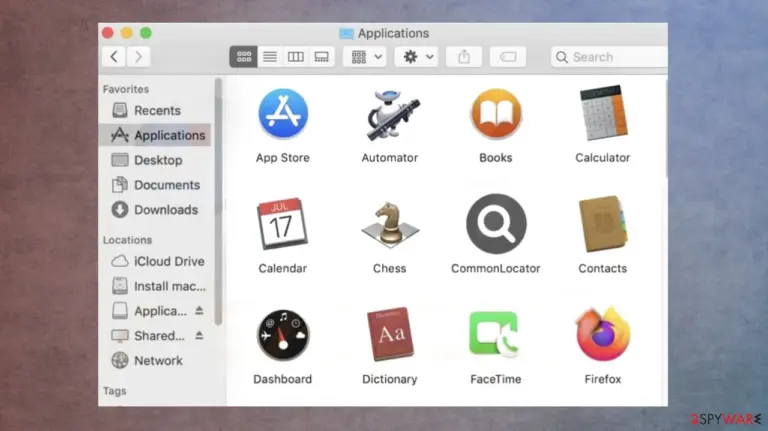Select the Calculator app icon

(603, 113)
